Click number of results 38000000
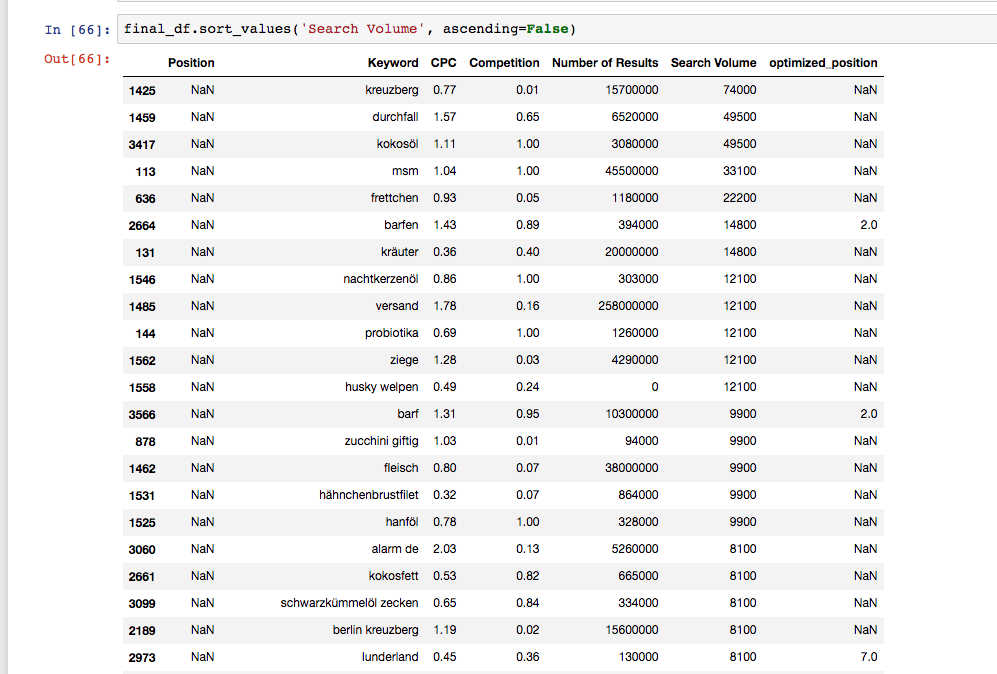This screenshot has width=997, height=674. click(x=631, y=468)
